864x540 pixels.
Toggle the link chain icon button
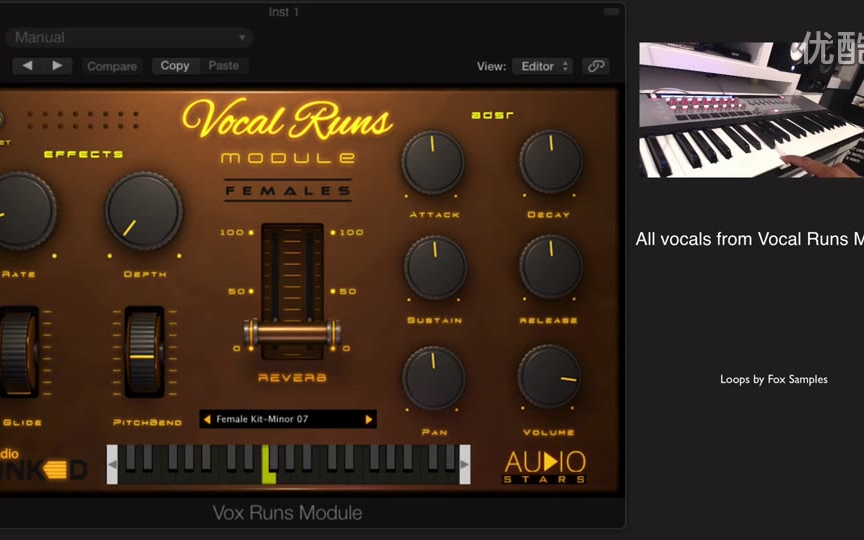coord(596,66)
